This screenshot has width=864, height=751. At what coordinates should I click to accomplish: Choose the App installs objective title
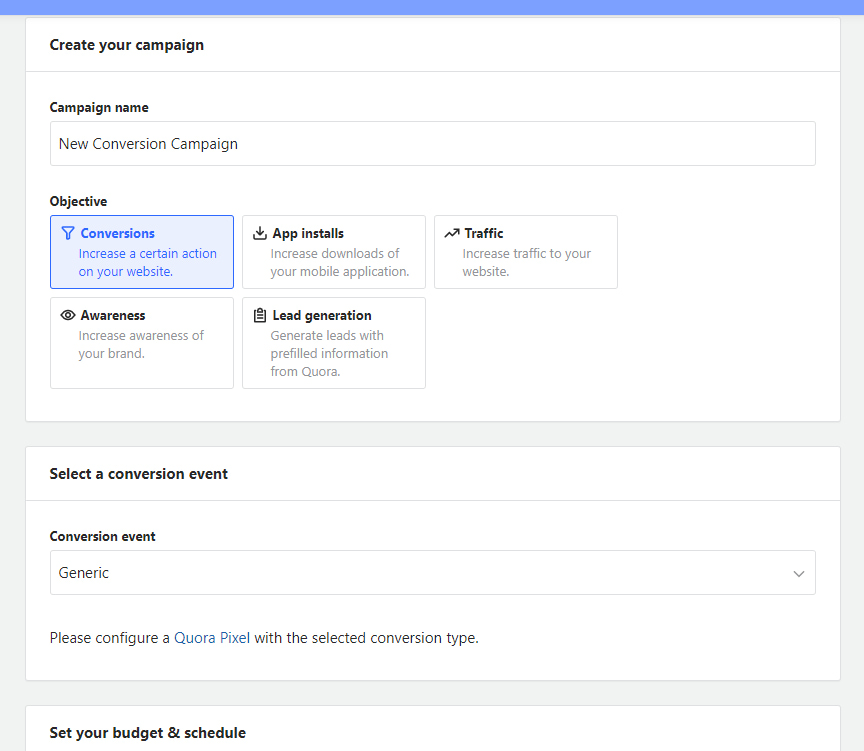[x=308, y=233]
